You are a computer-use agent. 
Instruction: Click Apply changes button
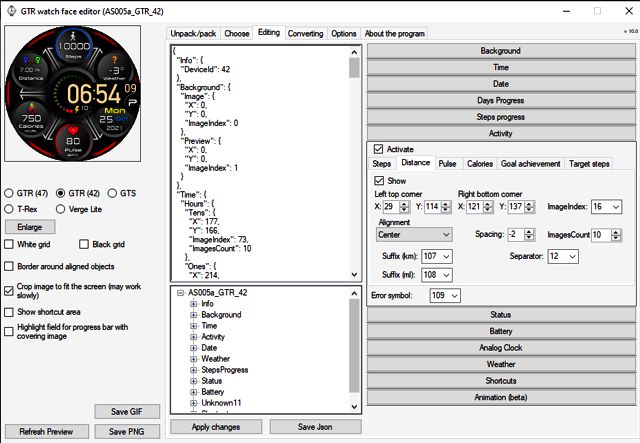pyautogui.click(x=216, y=427)
